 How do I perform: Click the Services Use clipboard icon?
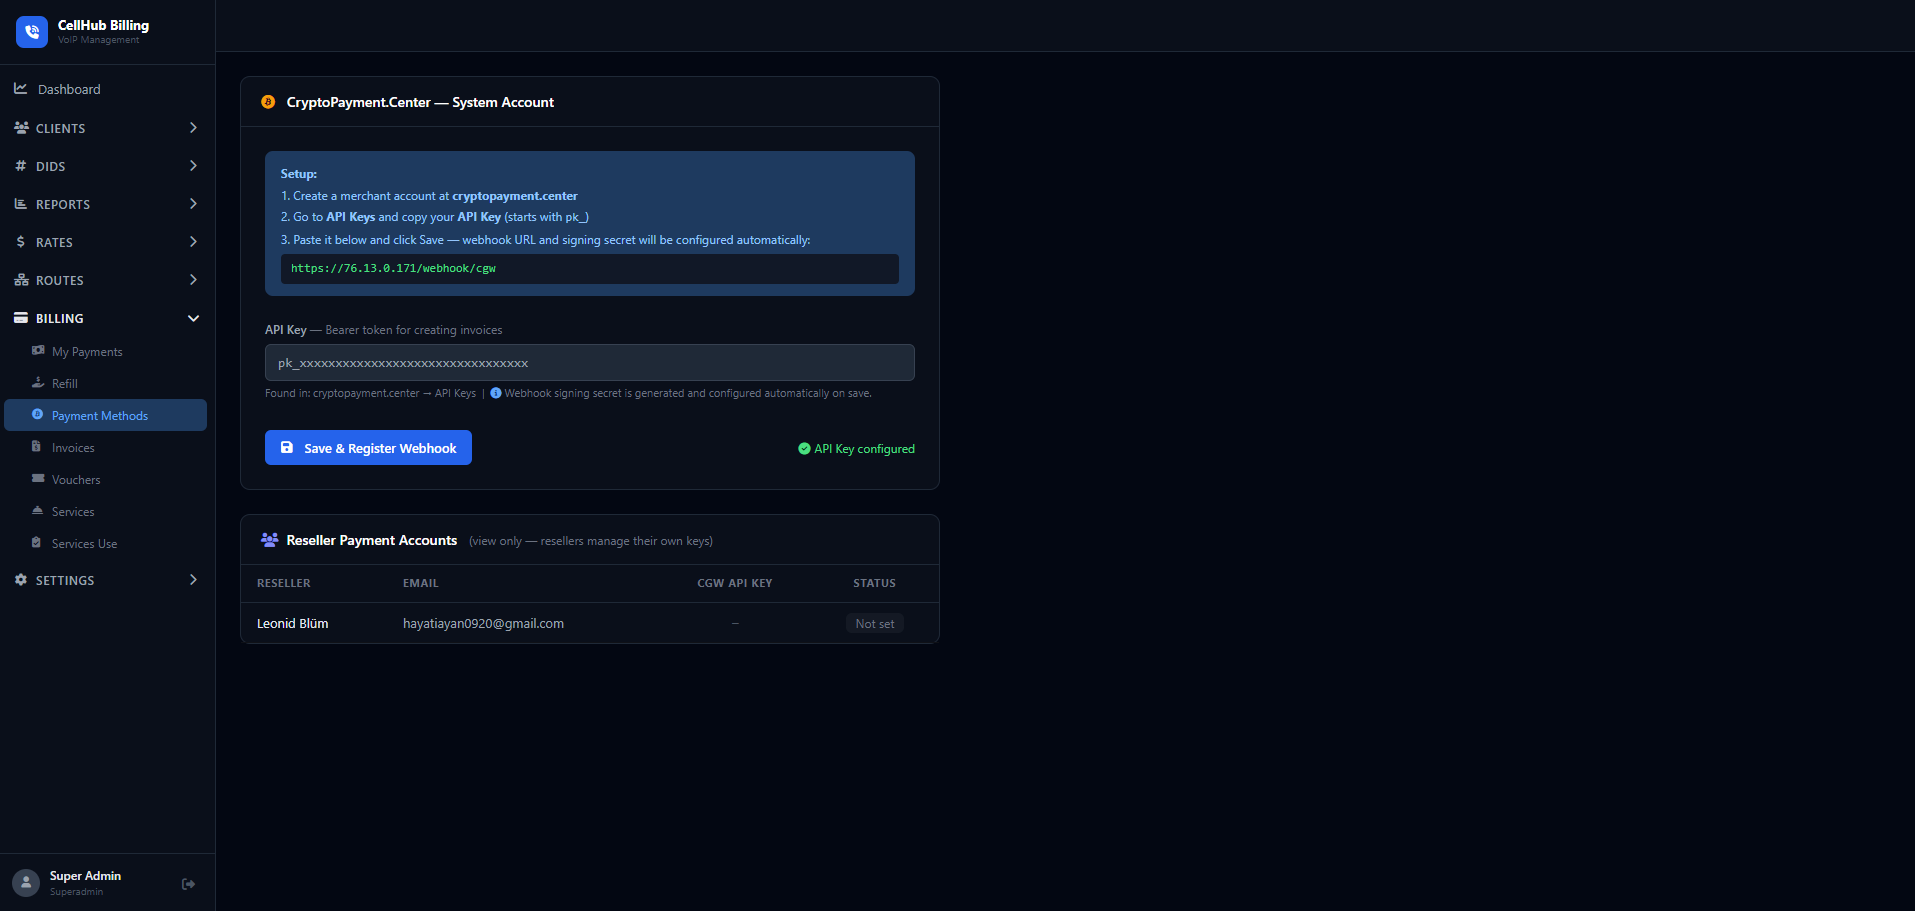(37, 543)
